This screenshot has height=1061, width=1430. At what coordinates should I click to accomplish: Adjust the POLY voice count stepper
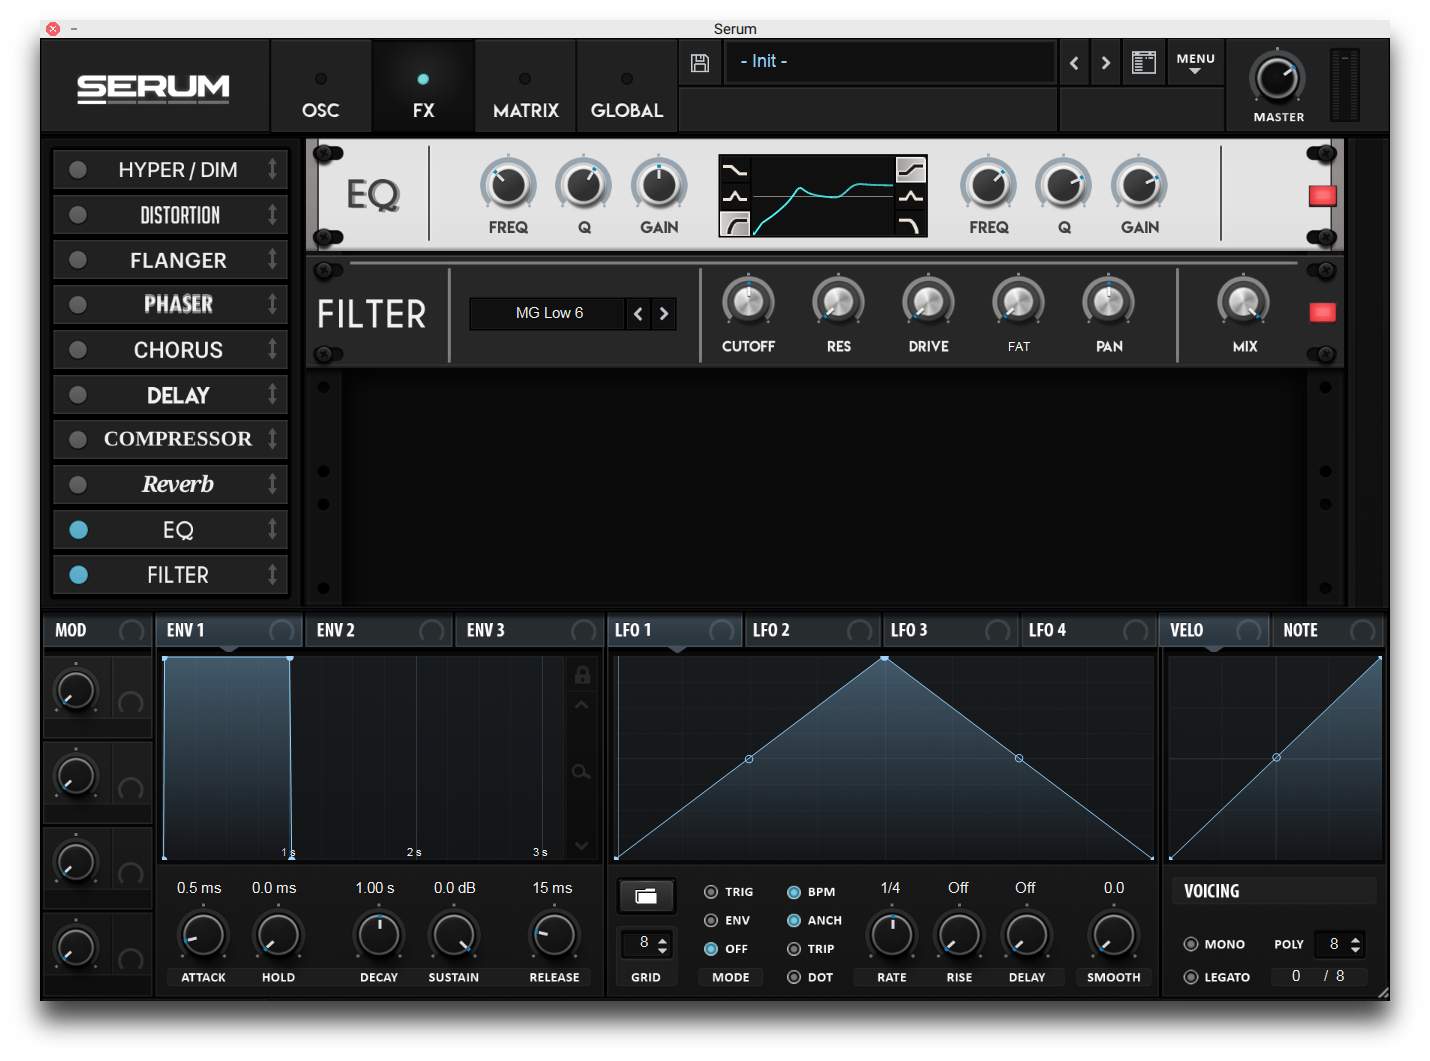(1355, 944)
